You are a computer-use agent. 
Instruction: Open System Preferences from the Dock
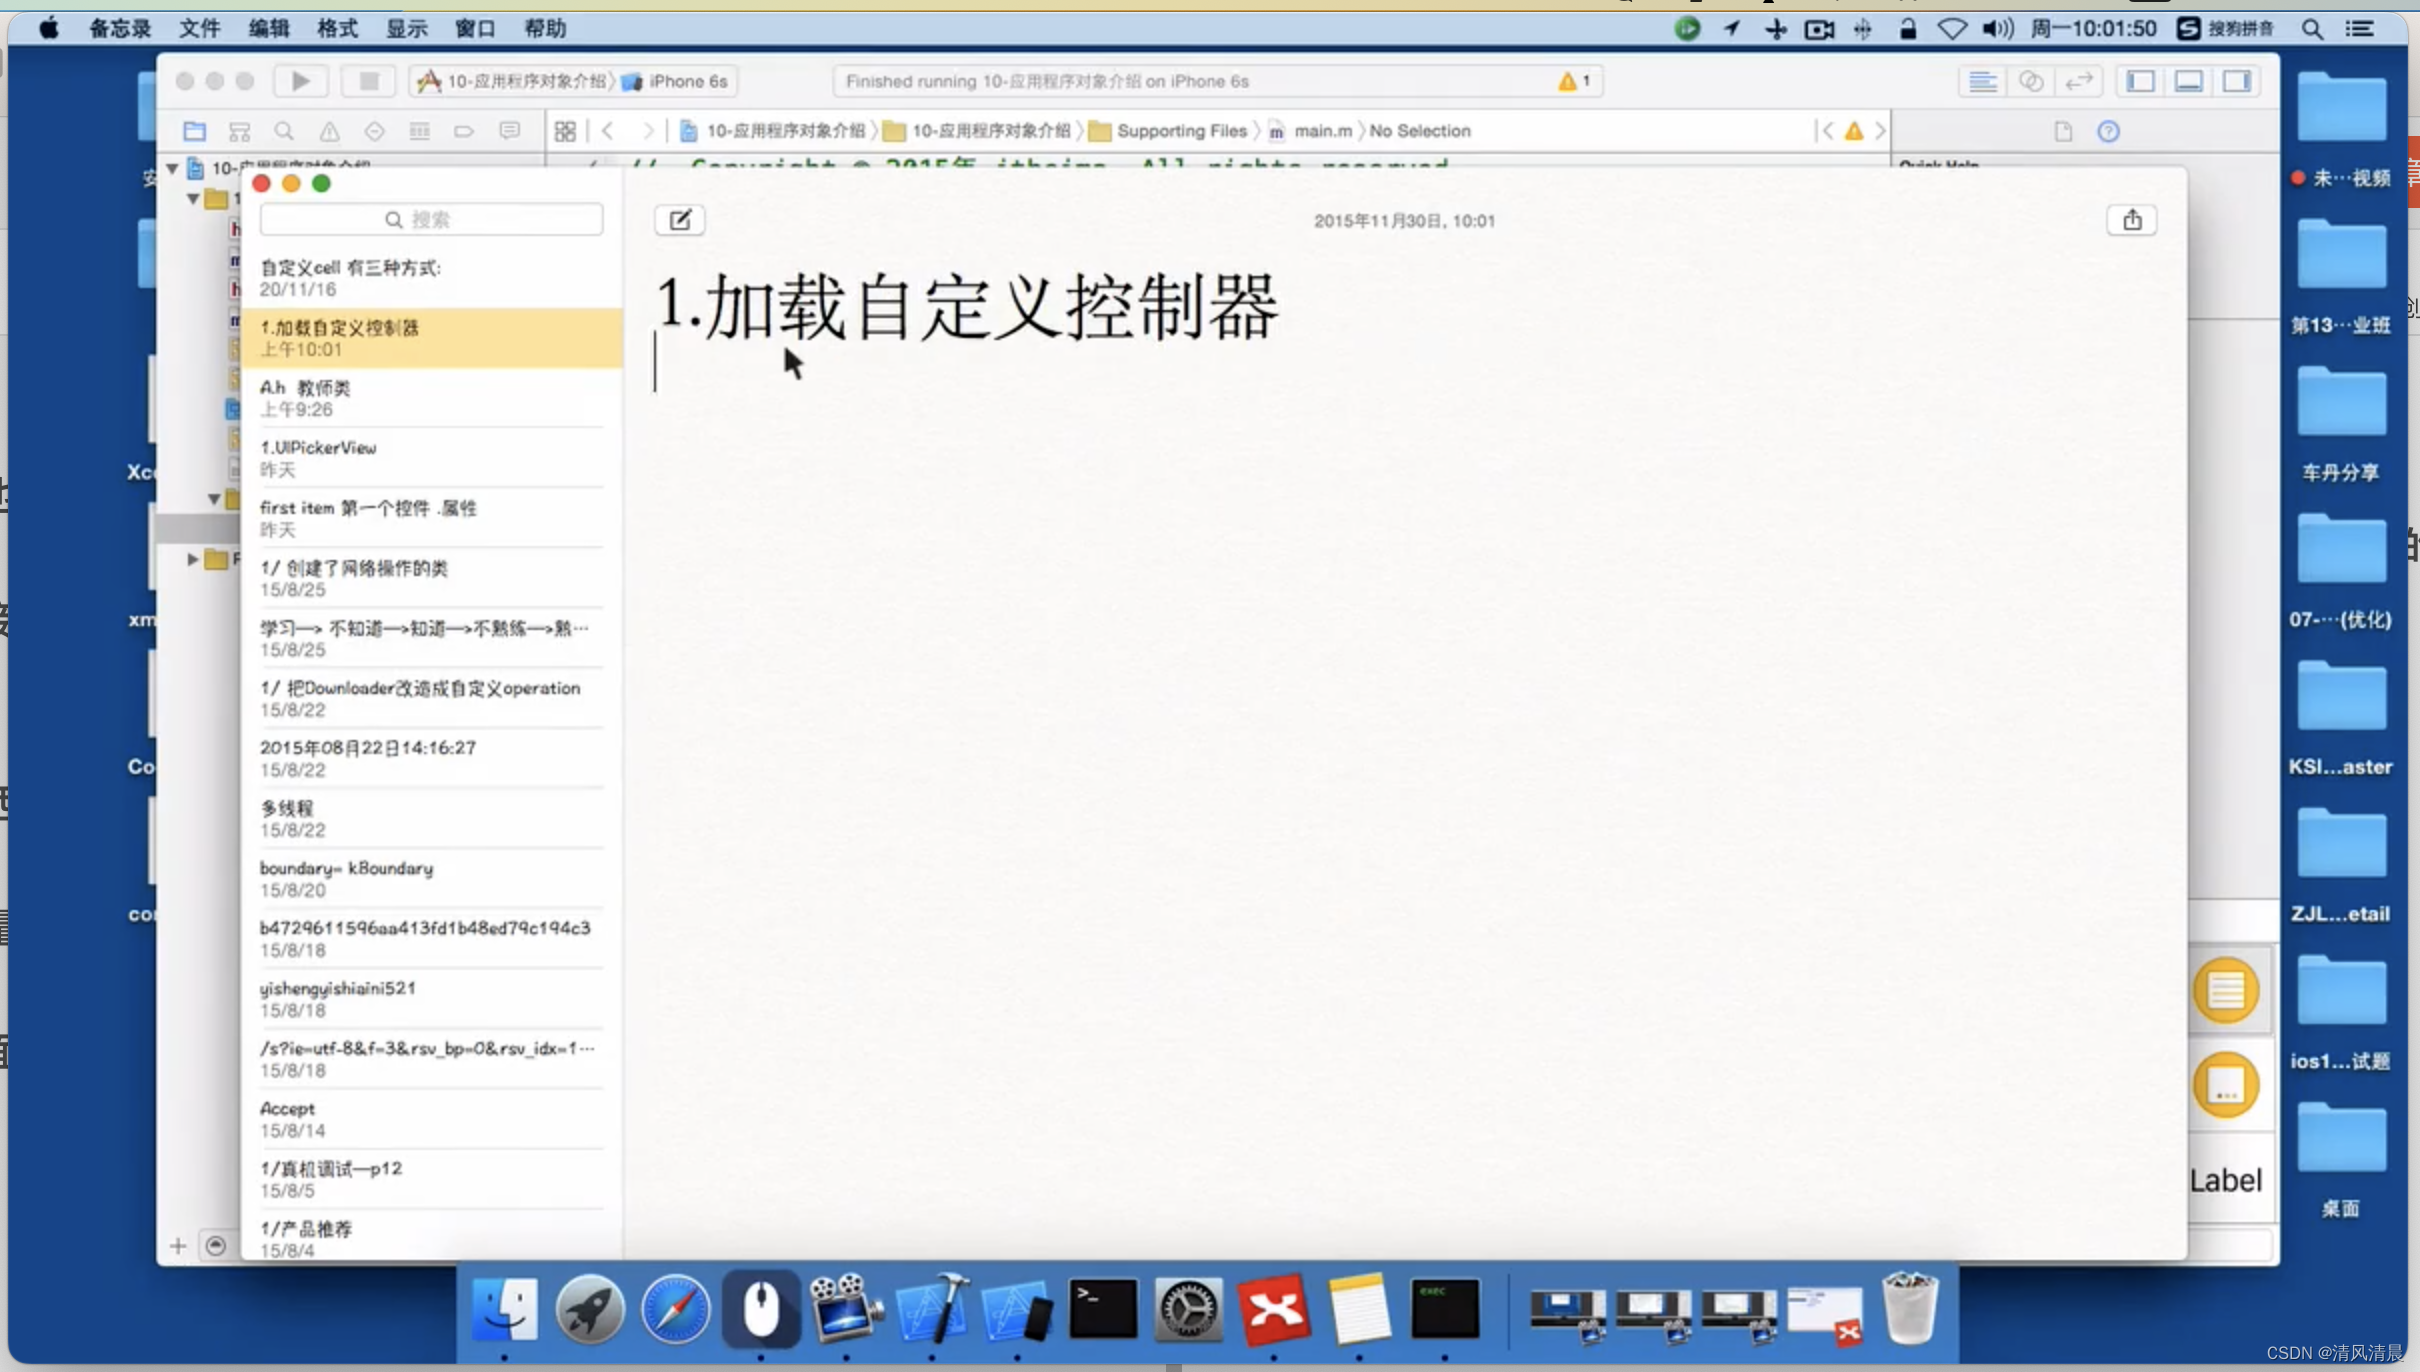click(x=1188, y=1309)
